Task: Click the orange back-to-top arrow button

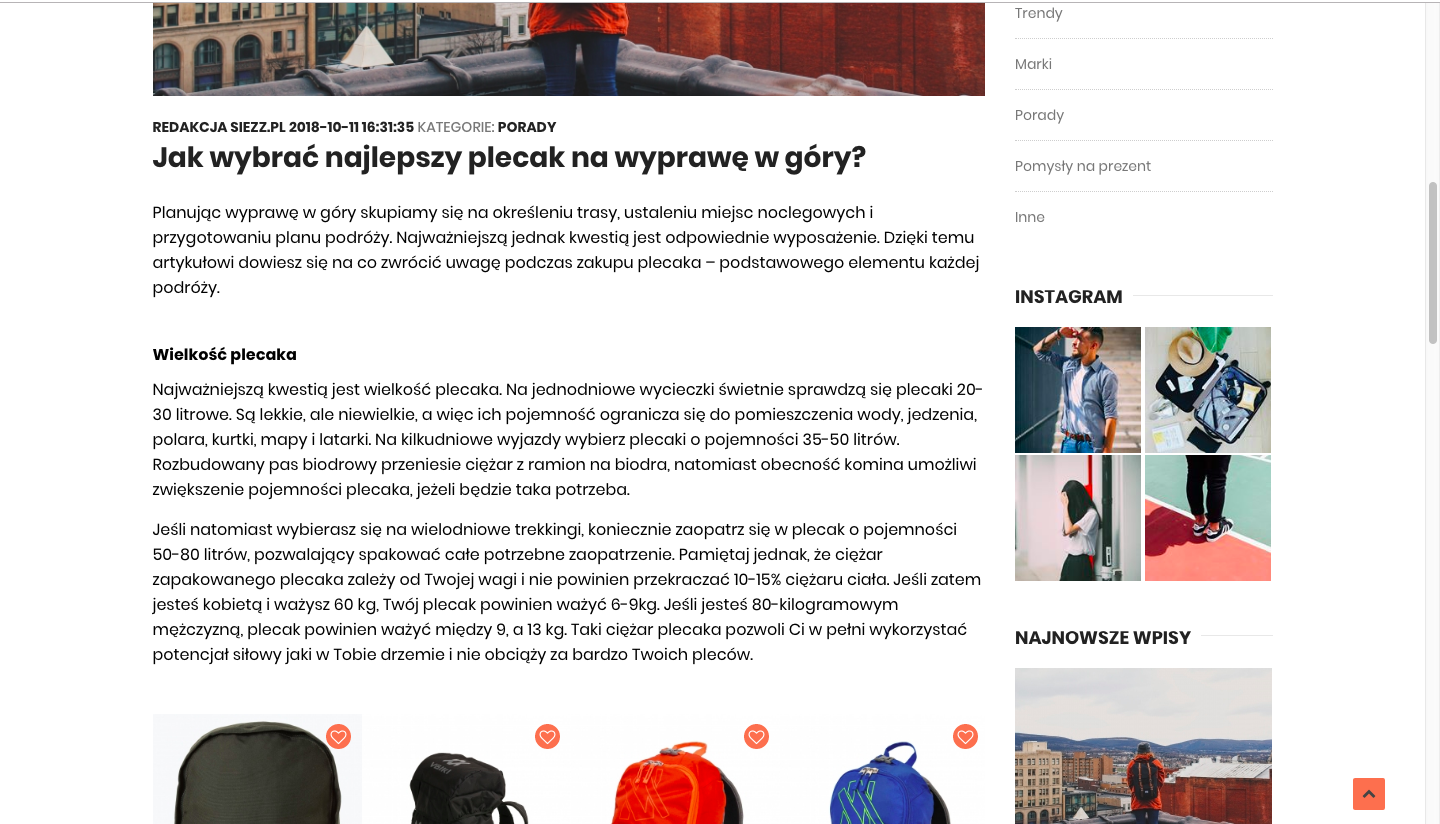Action: (1369, 794)
